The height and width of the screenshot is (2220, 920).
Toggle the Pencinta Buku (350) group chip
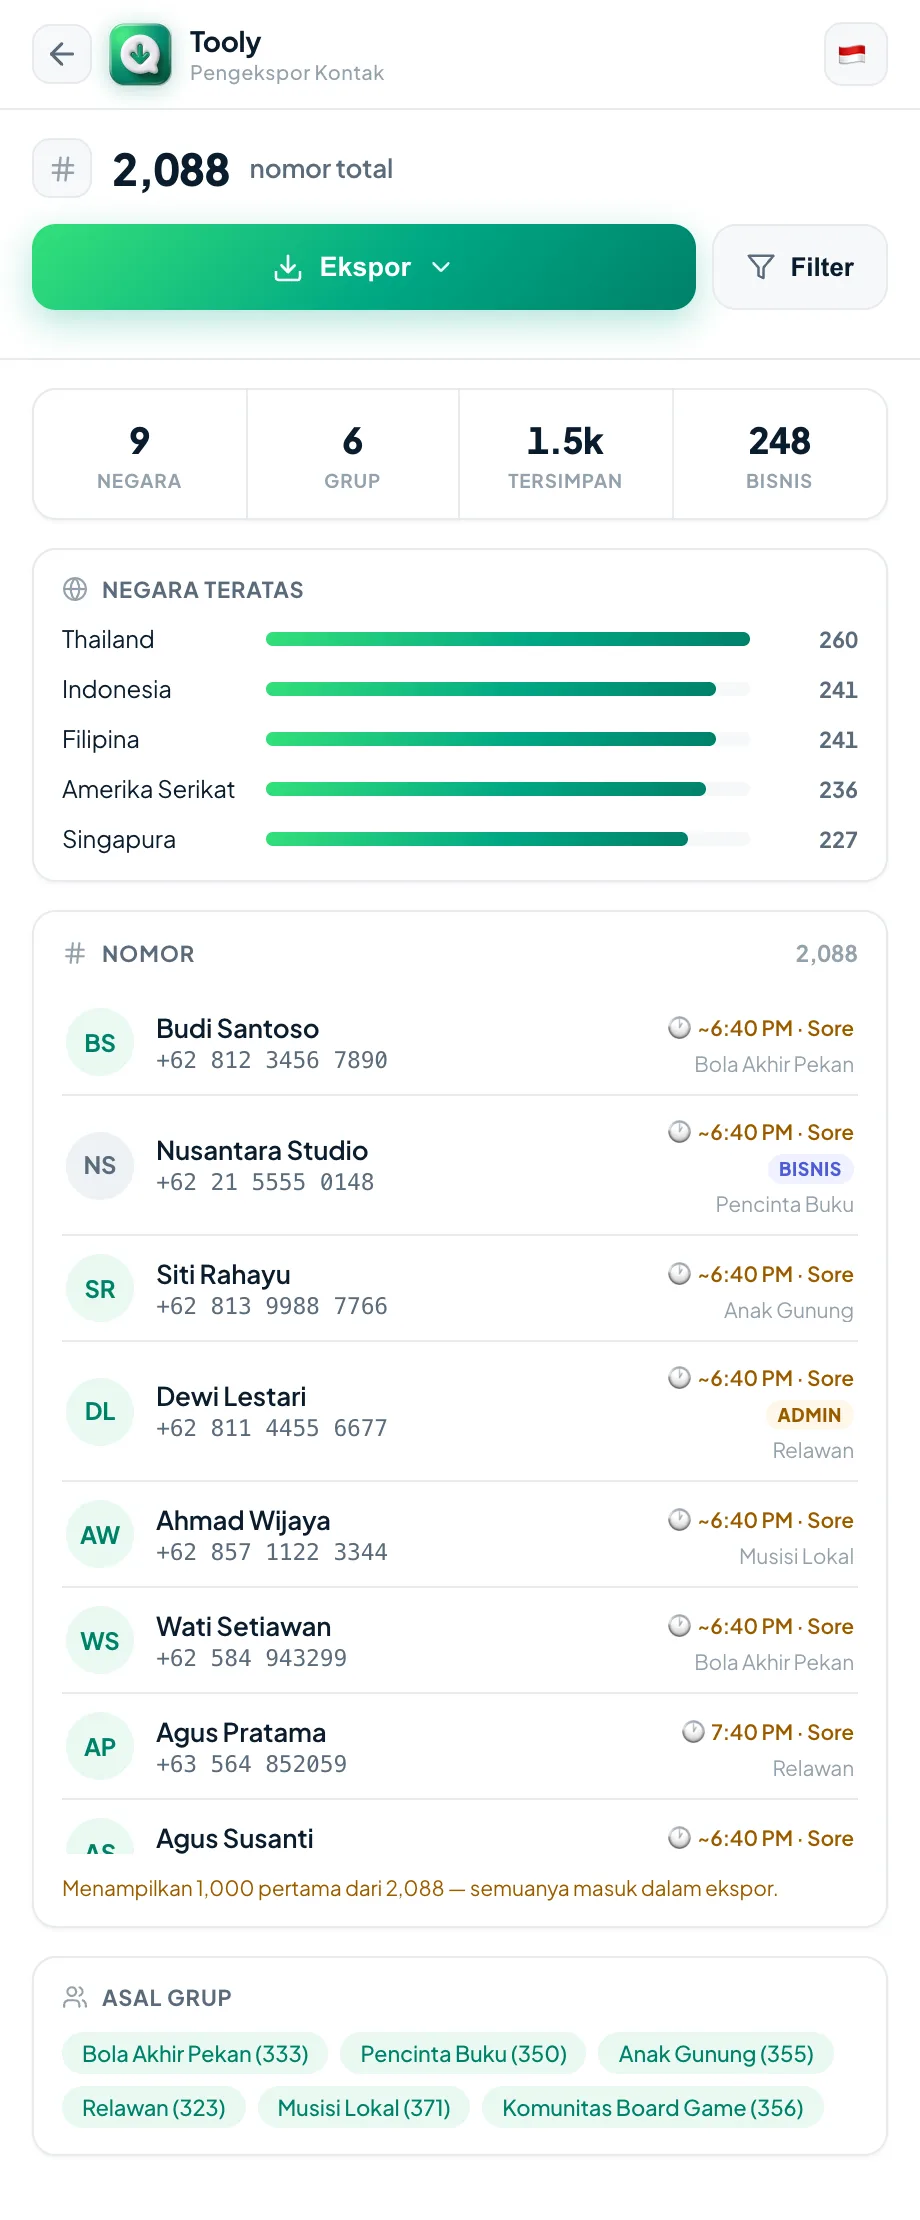(x=463, y=2053)
